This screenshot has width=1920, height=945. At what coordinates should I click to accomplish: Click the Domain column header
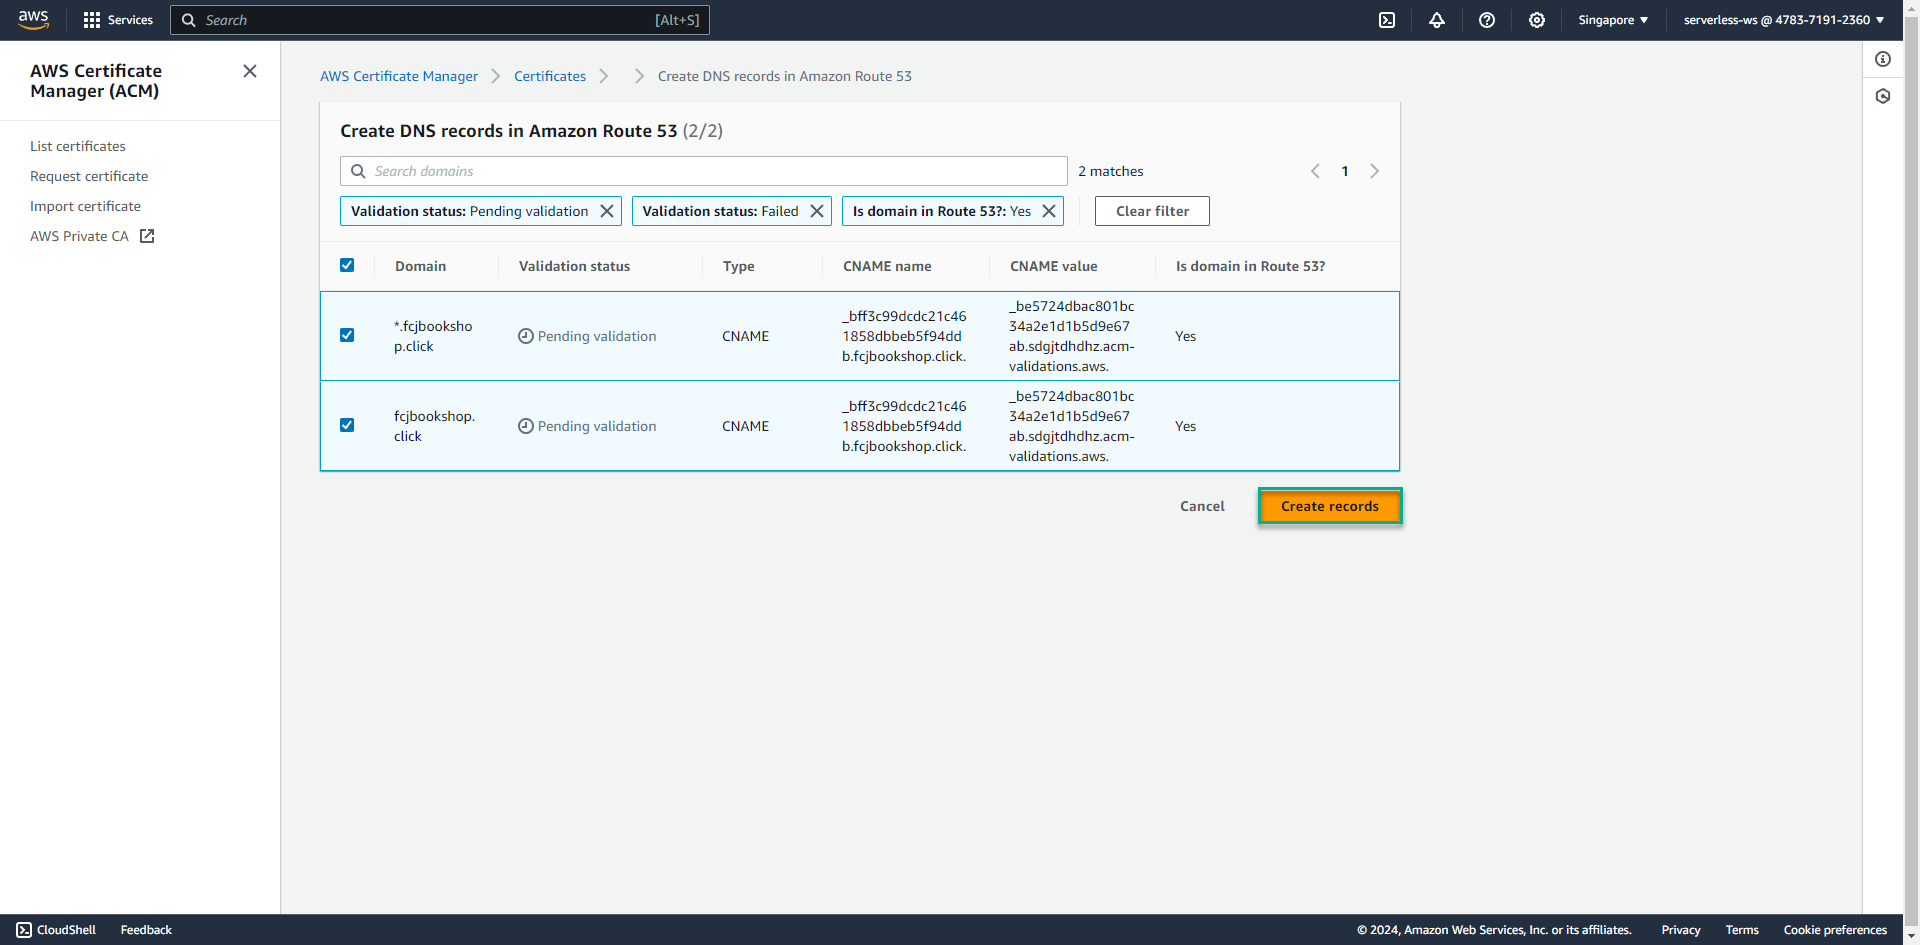click(x=420, y=266)
